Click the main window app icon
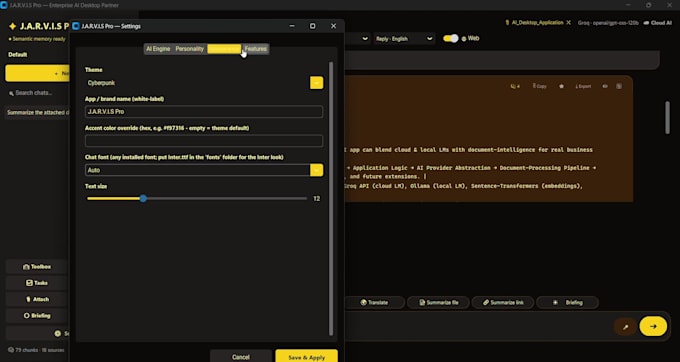 (4, 5)
